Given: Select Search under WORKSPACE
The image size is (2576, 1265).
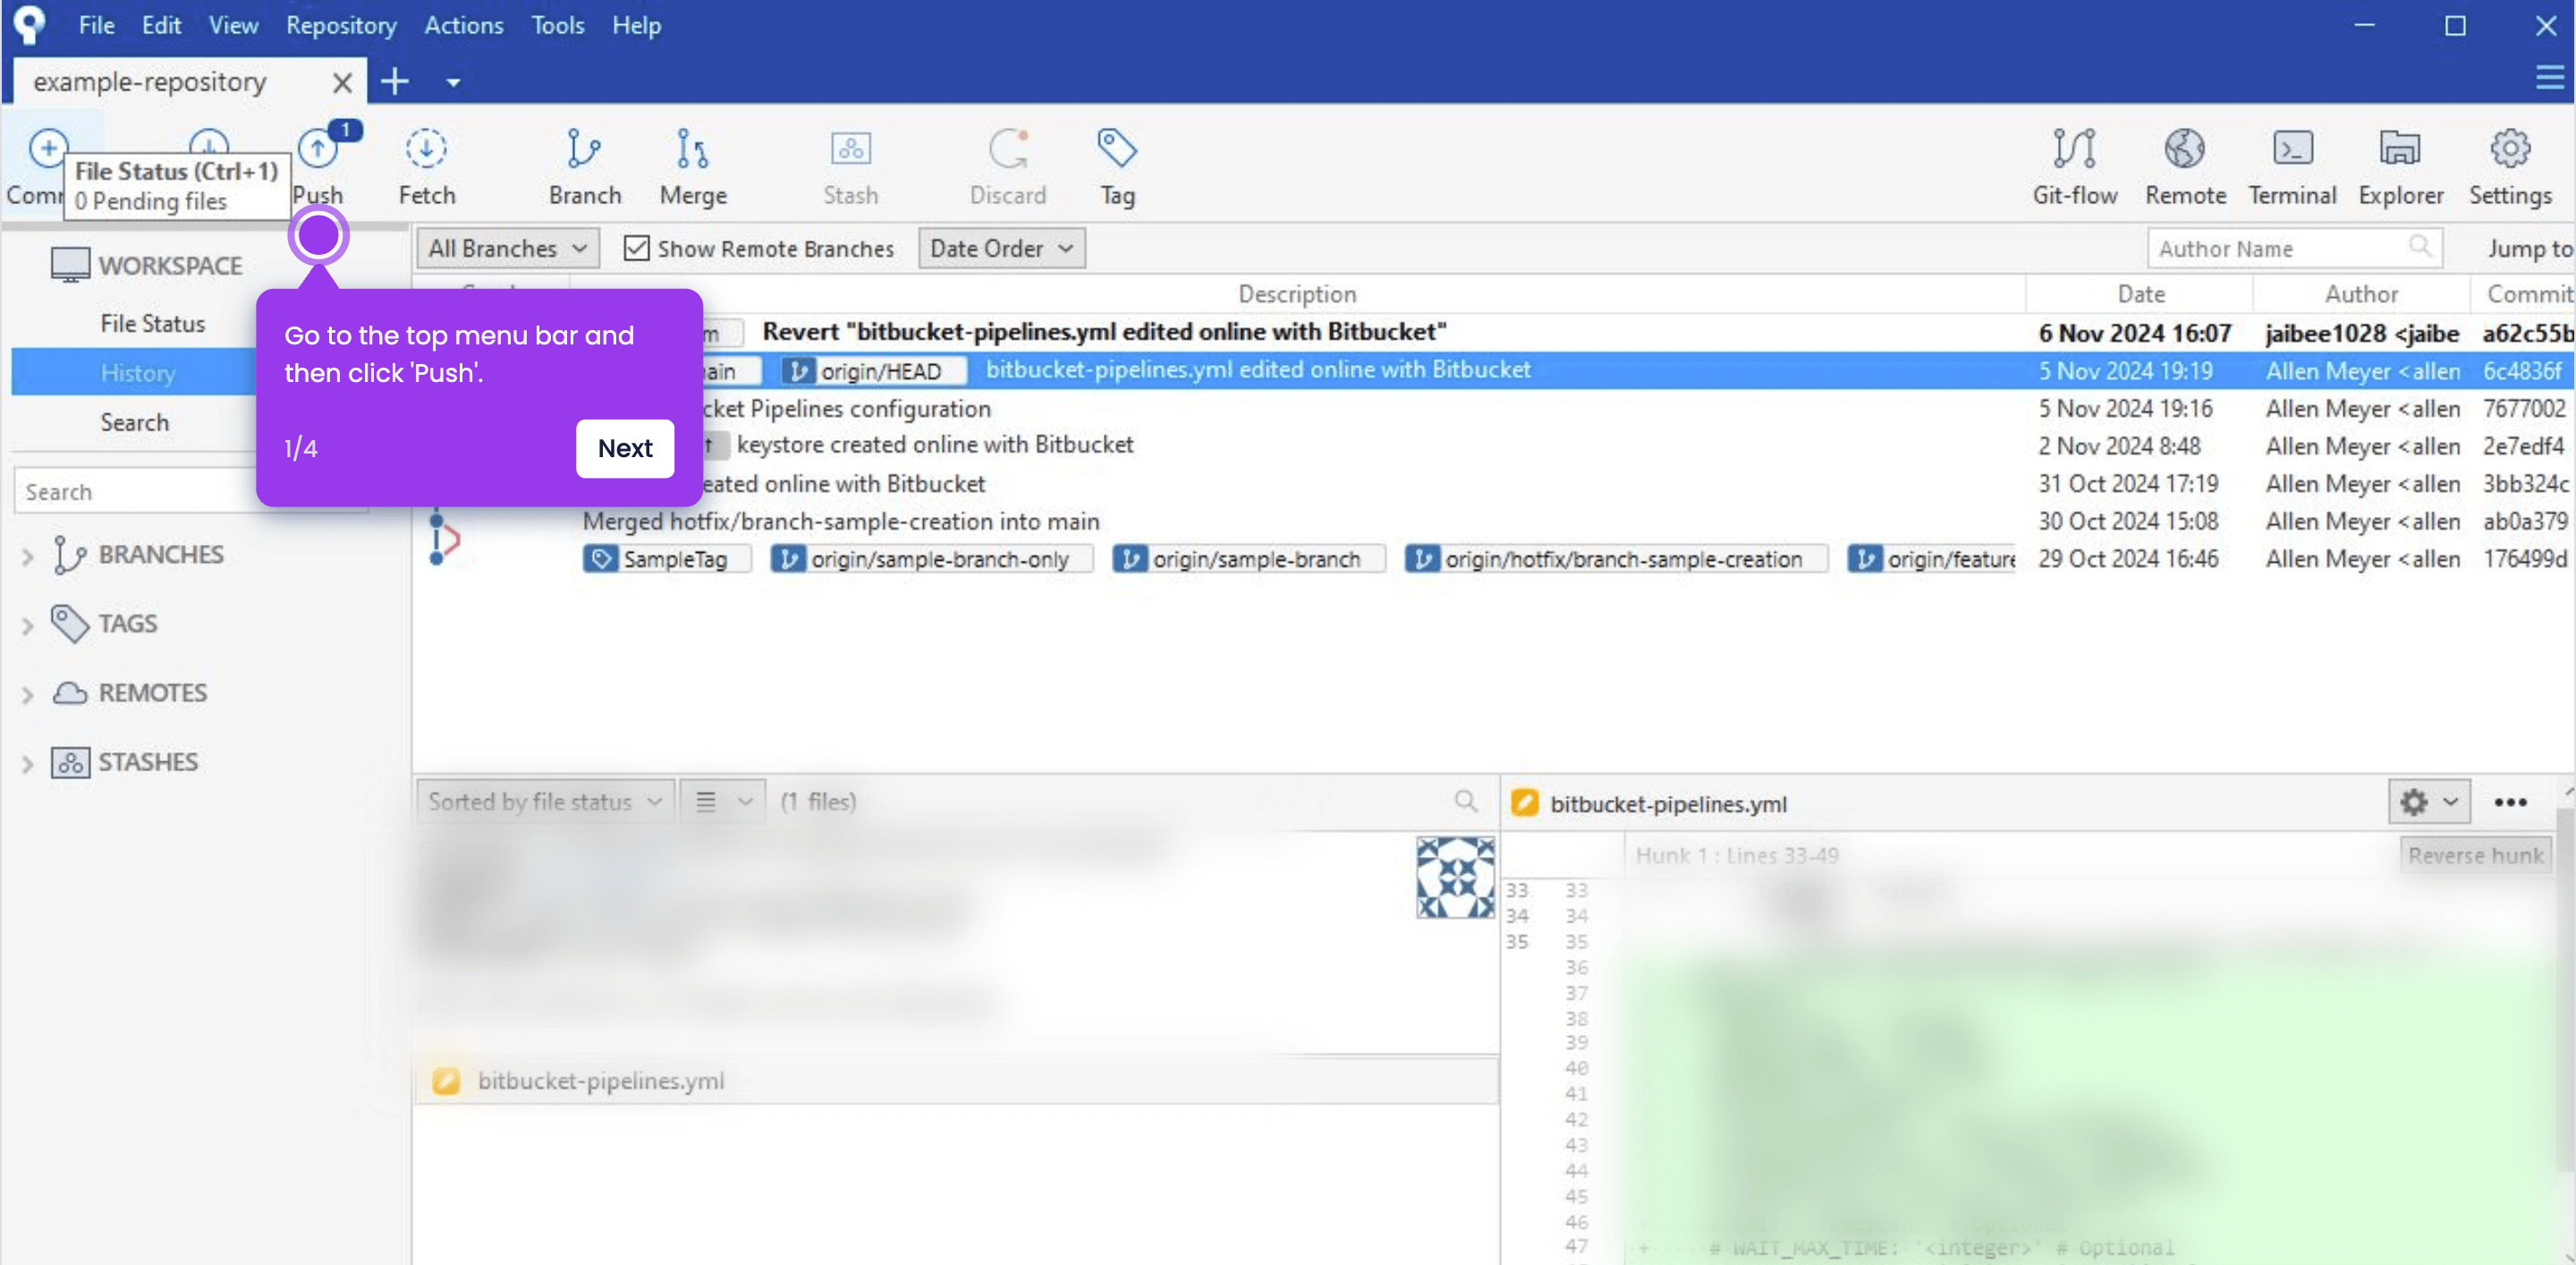Looking at the screenshot, I should coord(134,422).
